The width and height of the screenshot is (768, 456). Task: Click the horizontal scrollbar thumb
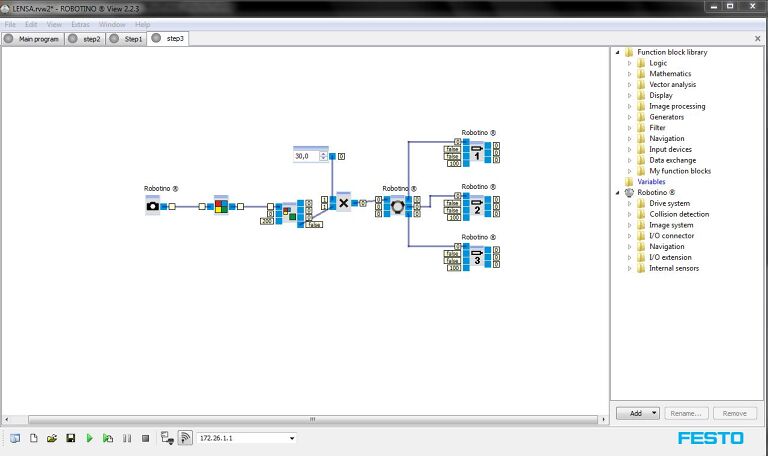312,420
